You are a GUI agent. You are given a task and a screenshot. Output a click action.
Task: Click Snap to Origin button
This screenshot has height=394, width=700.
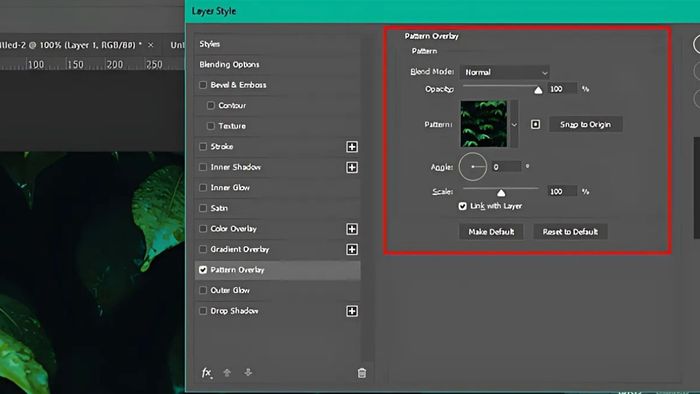585,124
